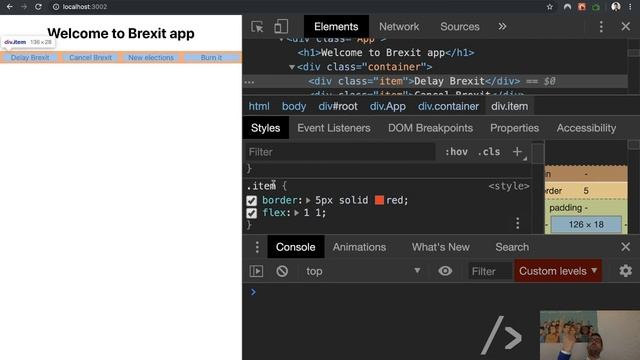Image resolution: width=640 pixels, height=360 pixels.
Task: Click the Cancel Brexit item
Action: (91, 58)
